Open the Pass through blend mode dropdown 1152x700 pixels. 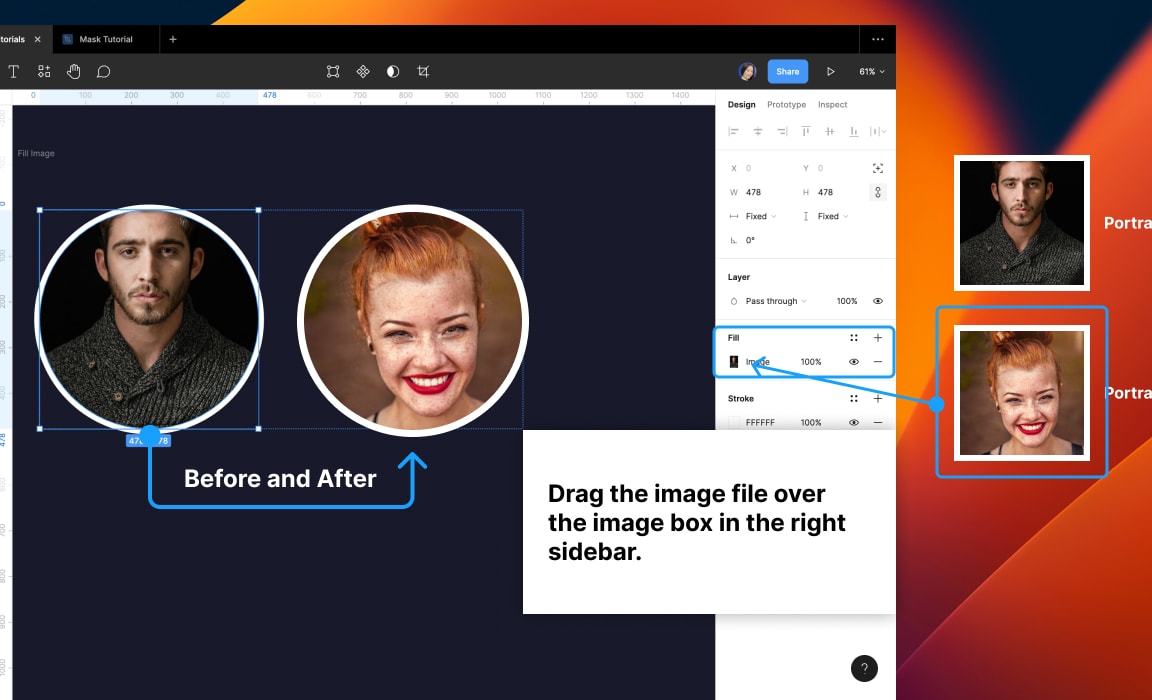tap(776, 301)
